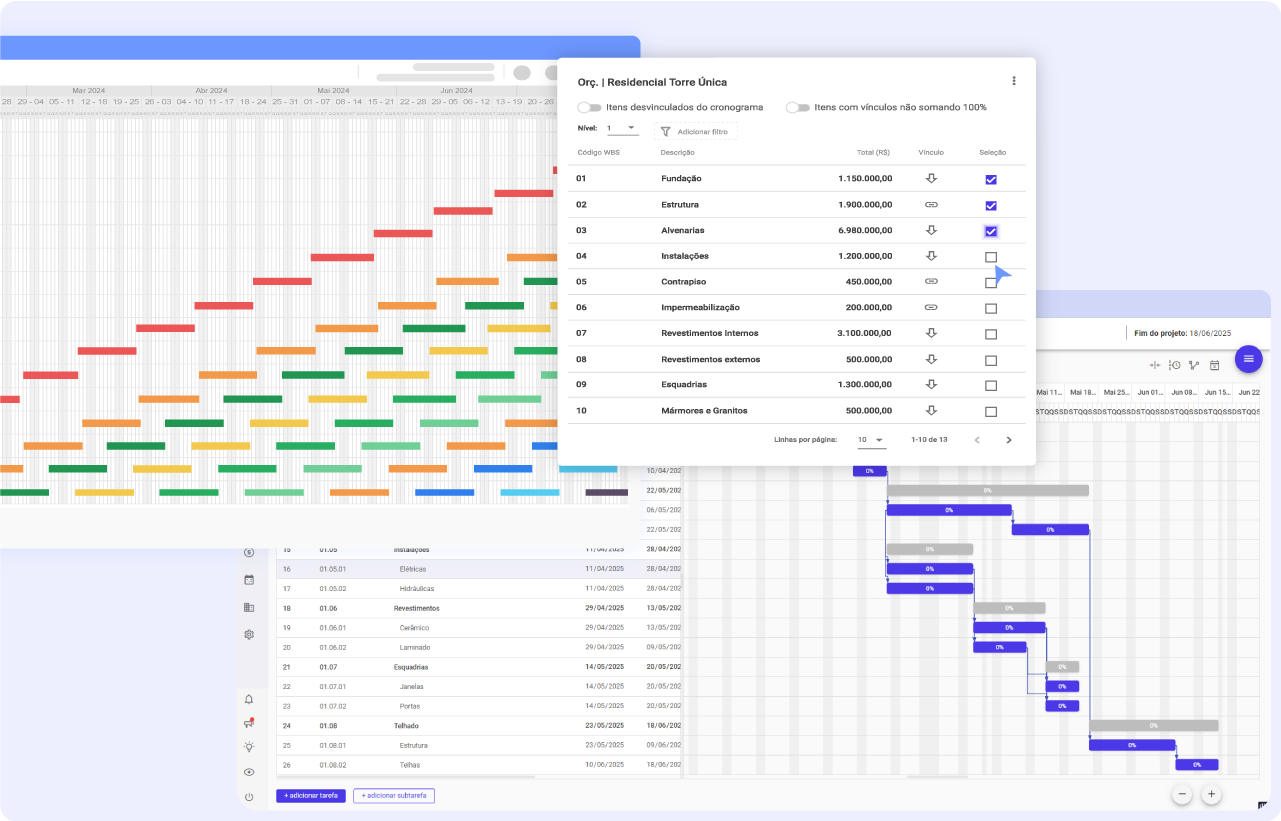Check the Revestimentos externos selection checkbox
The width and height of the screenshot is (1281, 821).
pos(991,360)
